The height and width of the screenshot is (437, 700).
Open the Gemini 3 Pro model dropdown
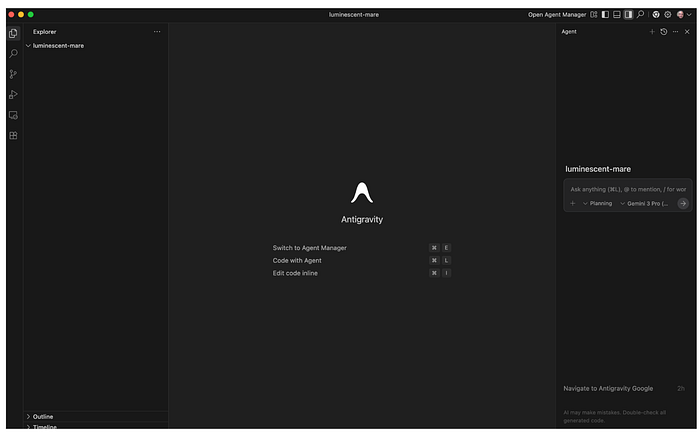coord(644,204)
